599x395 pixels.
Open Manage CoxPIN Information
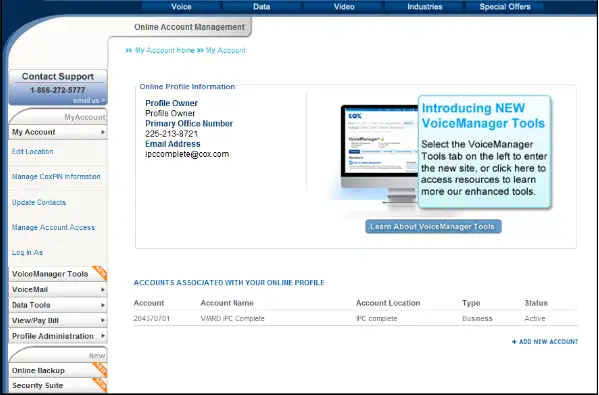tap(56, 176)
